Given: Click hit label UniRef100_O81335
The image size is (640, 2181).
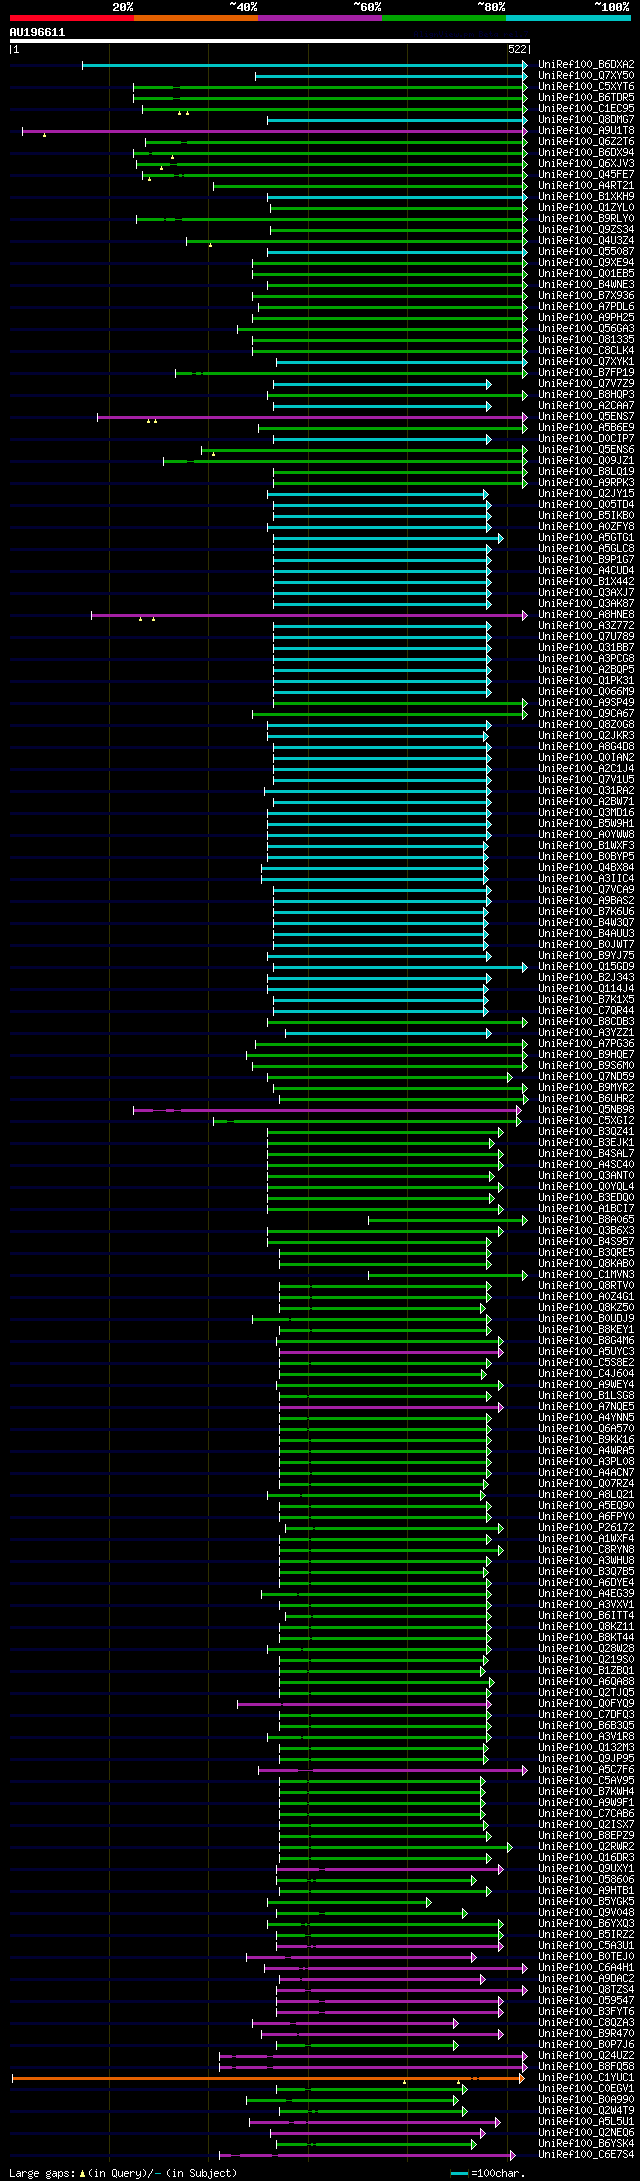Looking at the screenshot, I should [586, 339].
